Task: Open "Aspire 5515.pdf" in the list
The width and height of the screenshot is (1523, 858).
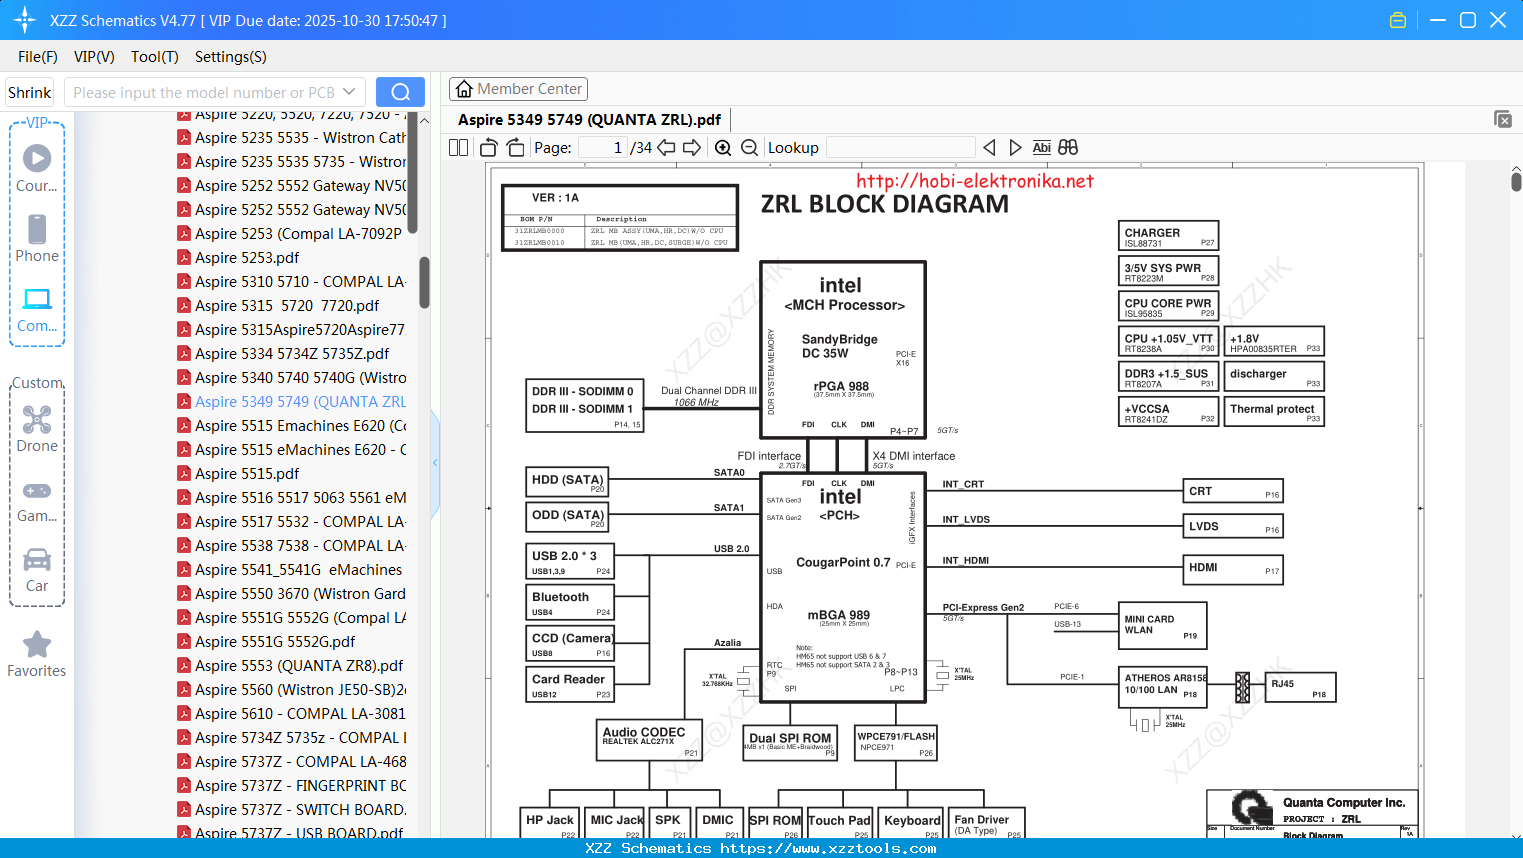Action: [239, 474]
